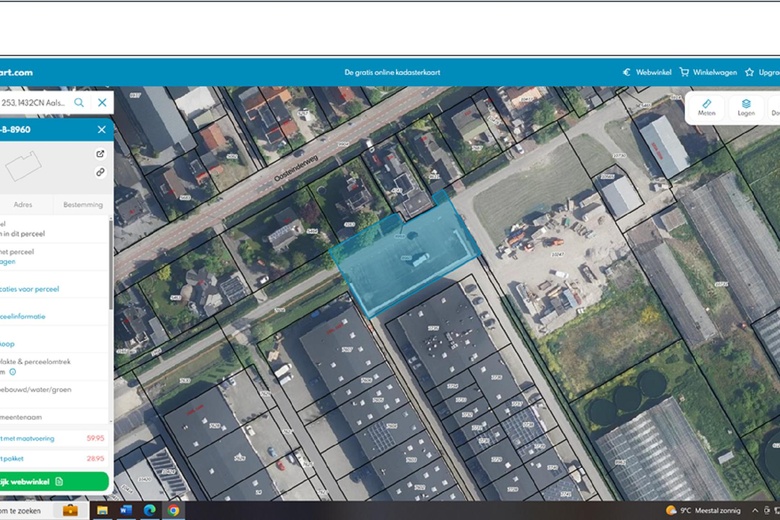Open the taskbar weather widget
This screenshot has width=780, height=520.
point(705,510)
